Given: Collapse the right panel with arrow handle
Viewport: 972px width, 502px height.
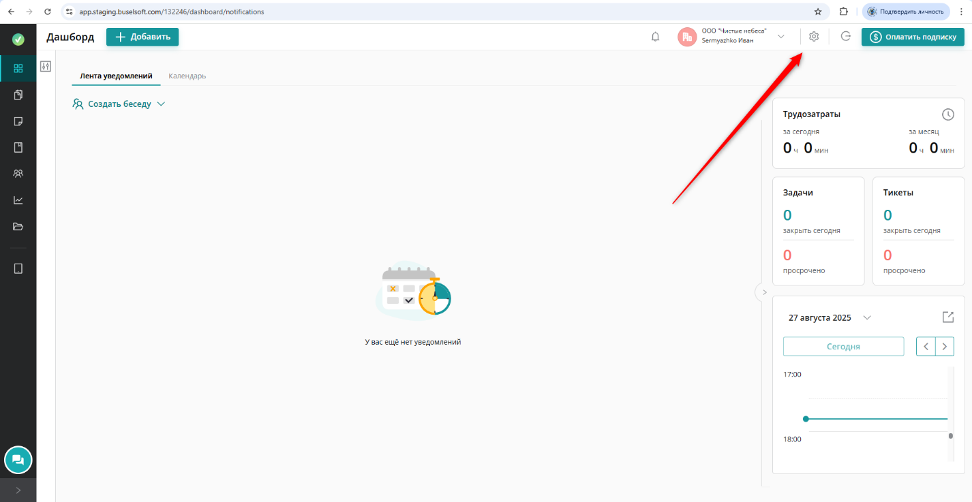Looking at the screenshot, I should coord(764,291).
